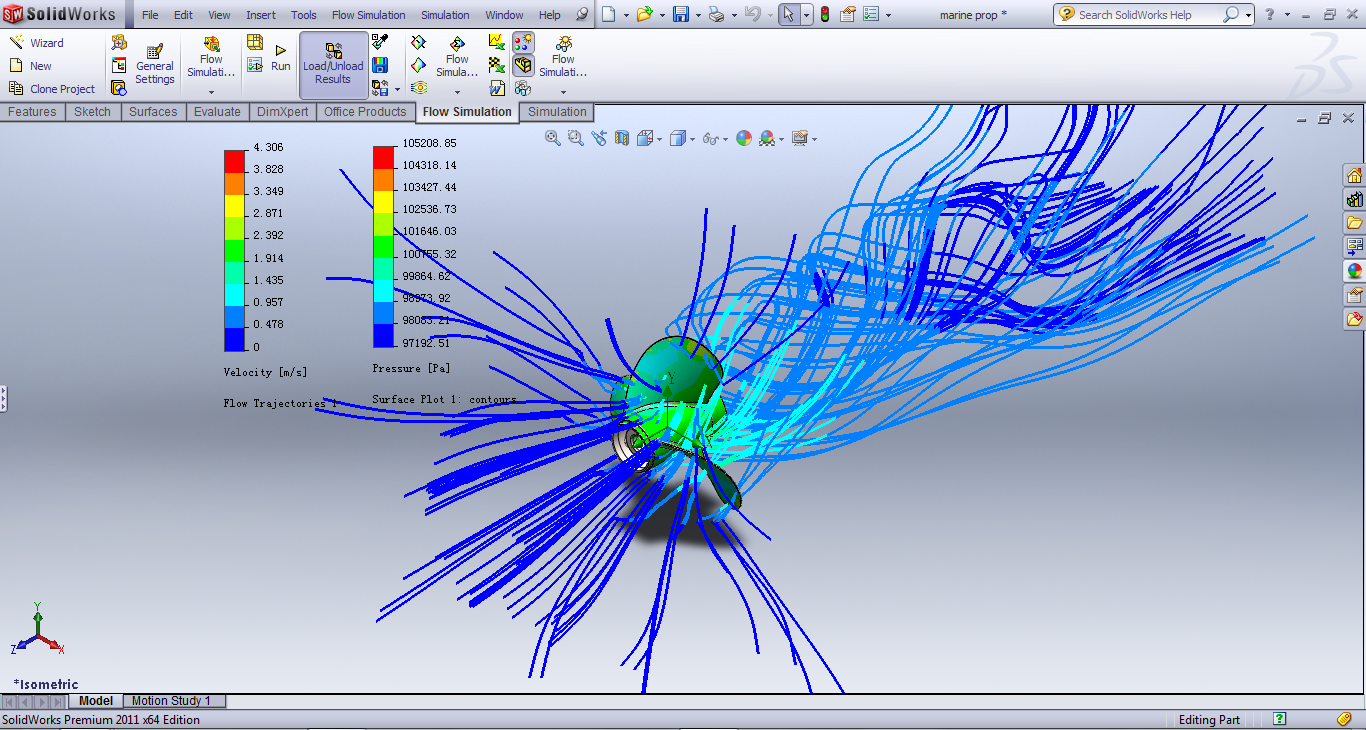Click the component control icon
The height and width of the screenshot is (730, 1366).
[x=119, y=65]
